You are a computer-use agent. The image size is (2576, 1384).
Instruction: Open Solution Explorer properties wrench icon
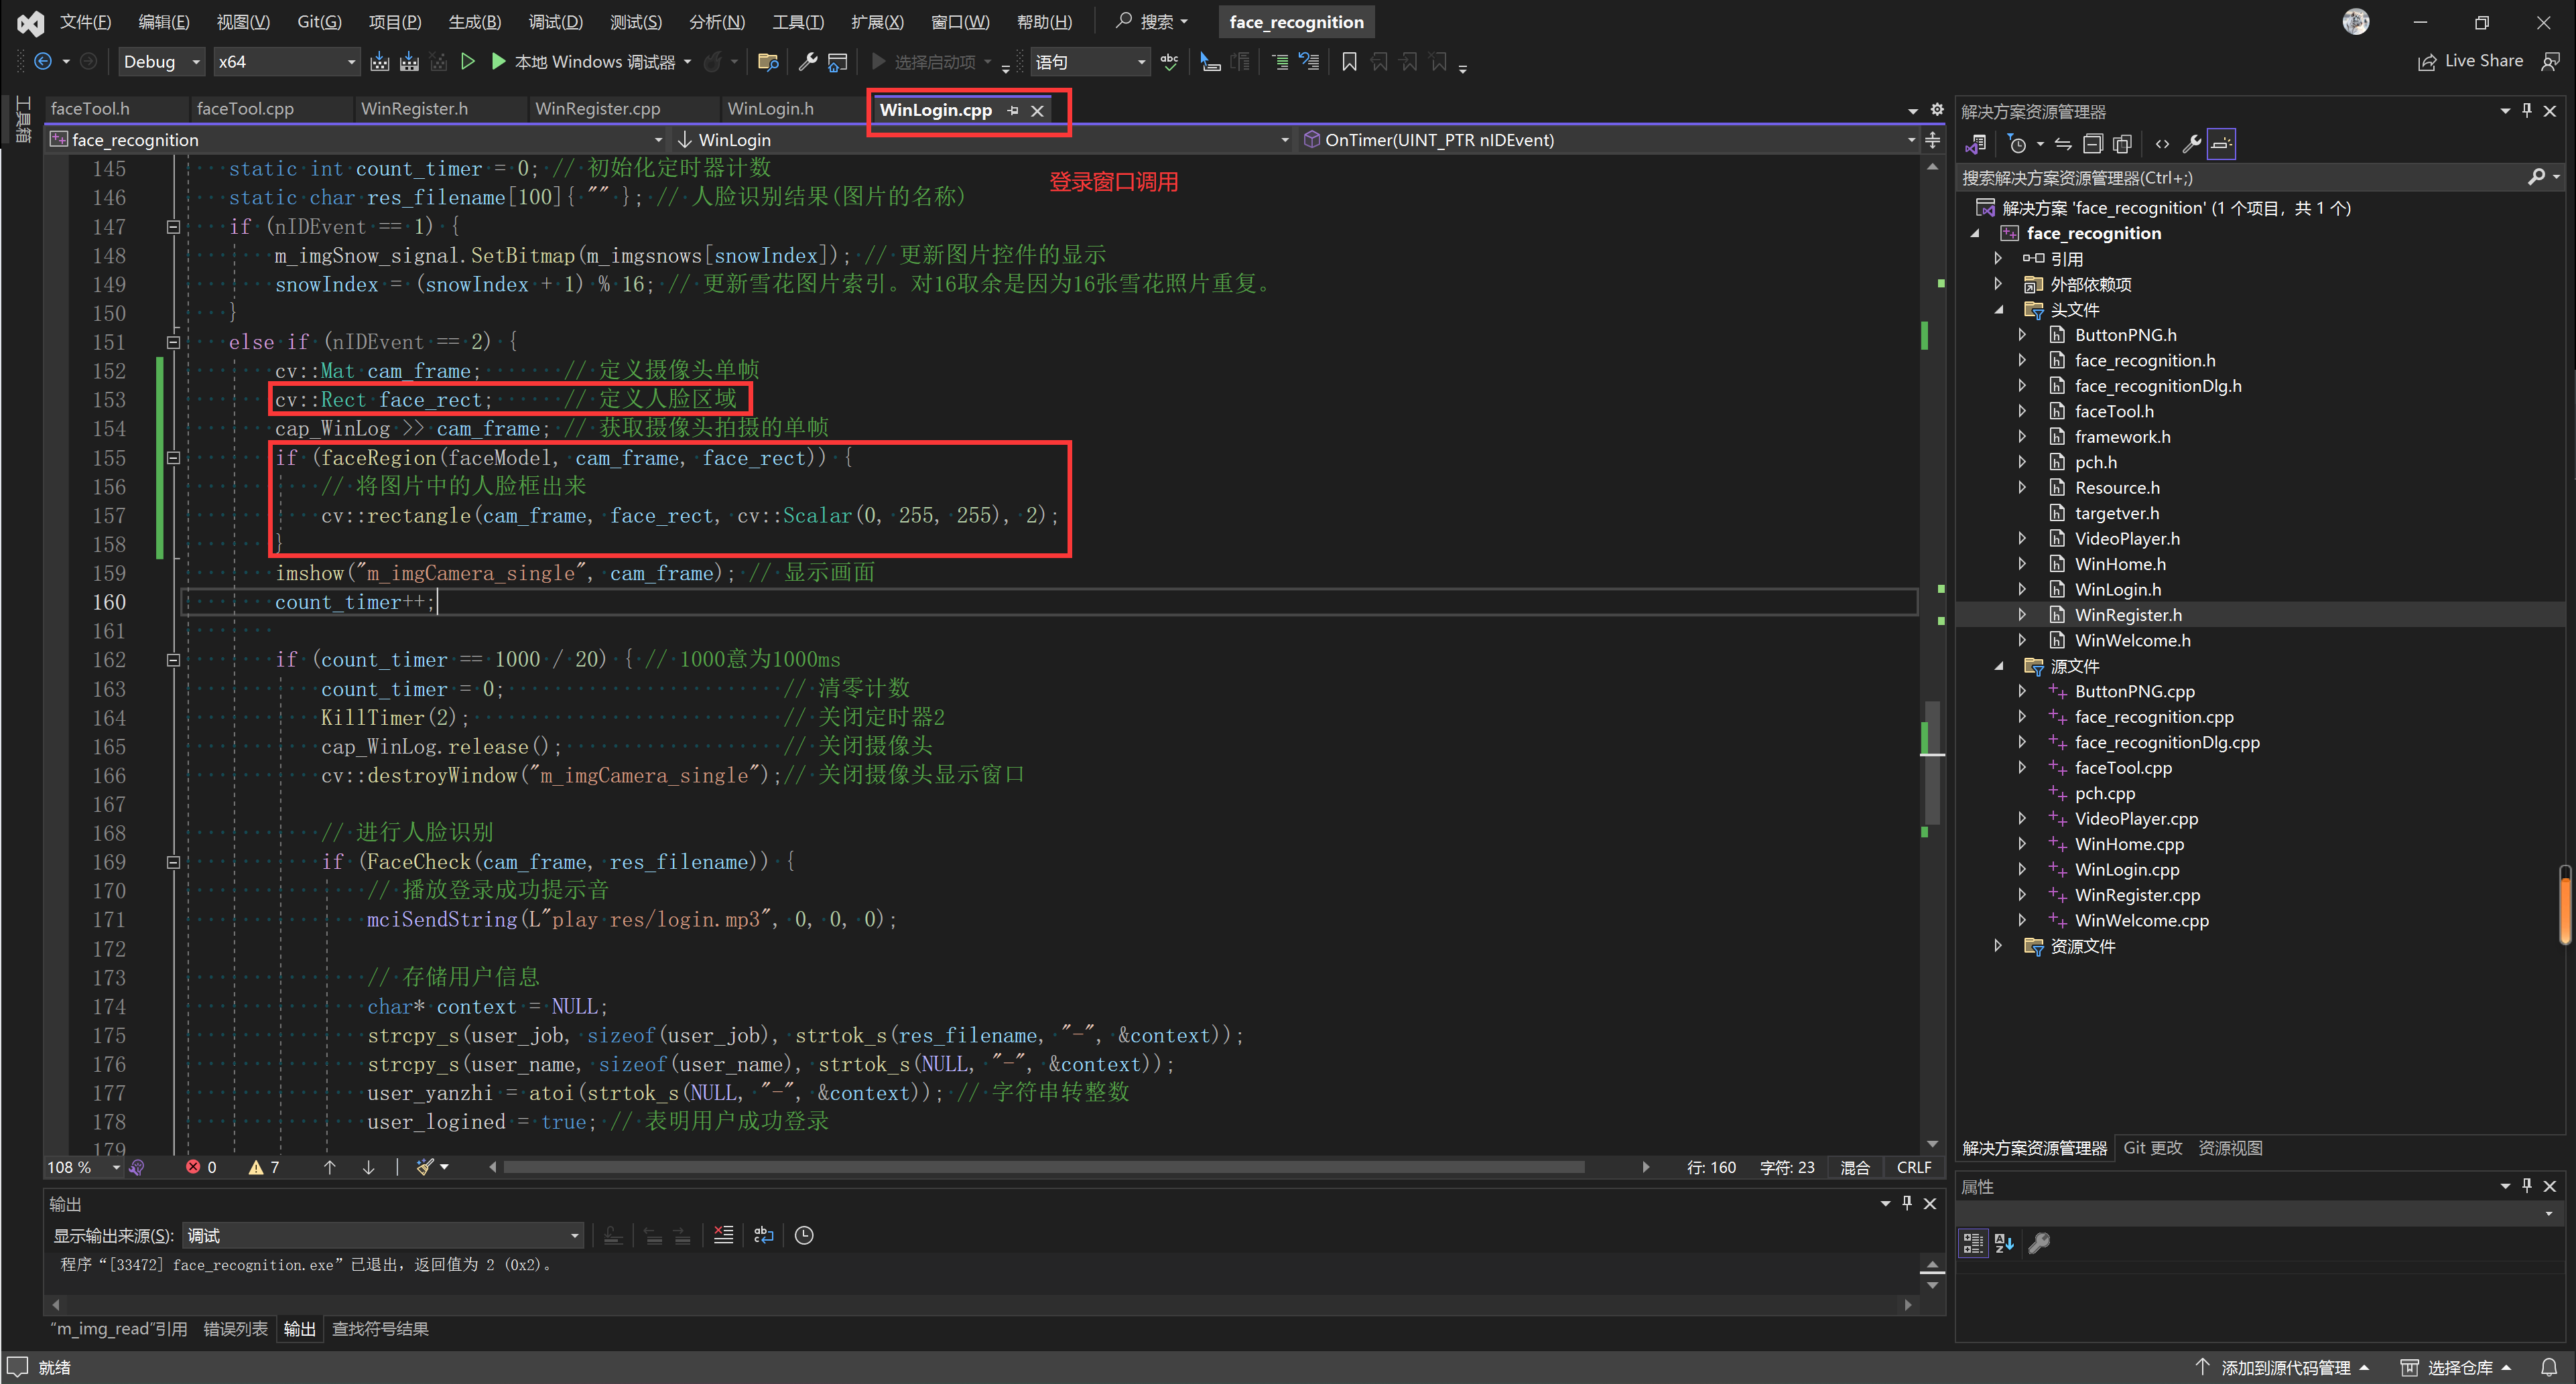click(x=2191, y=144)
